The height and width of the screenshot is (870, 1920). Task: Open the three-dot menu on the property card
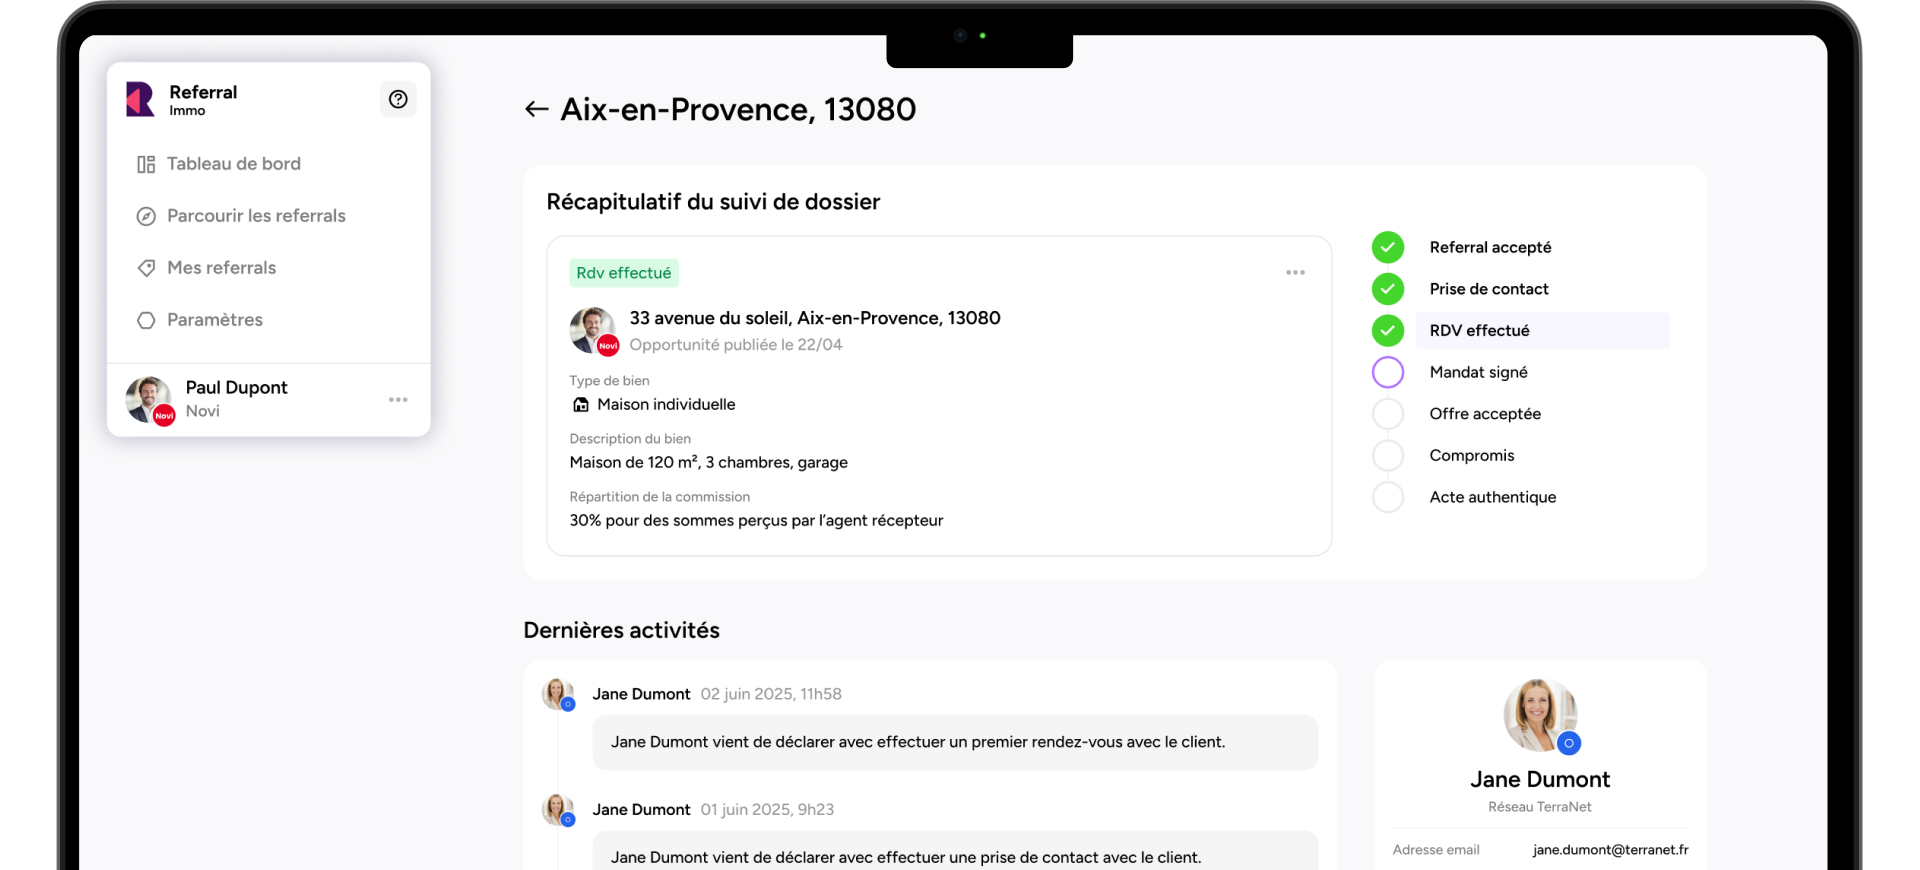(1295, 272)
